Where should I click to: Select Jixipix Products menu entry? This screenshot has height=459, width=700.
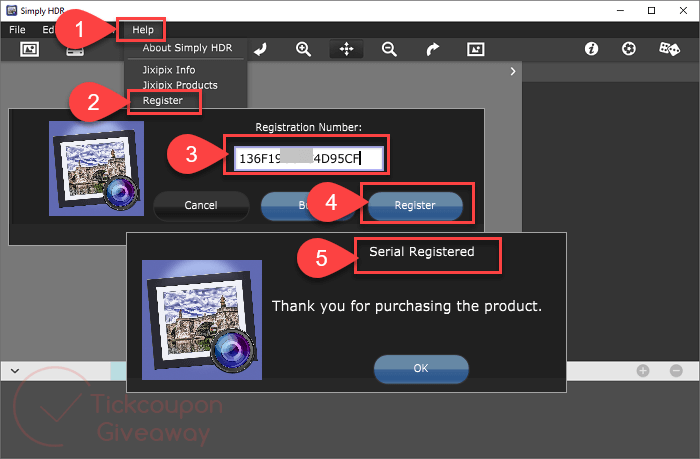click(179, 85)
